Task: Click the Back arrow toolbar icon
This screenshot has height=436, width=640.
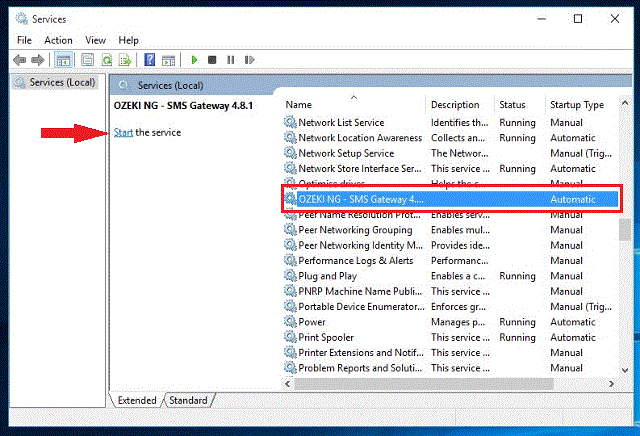Action: tap(20, 60)
